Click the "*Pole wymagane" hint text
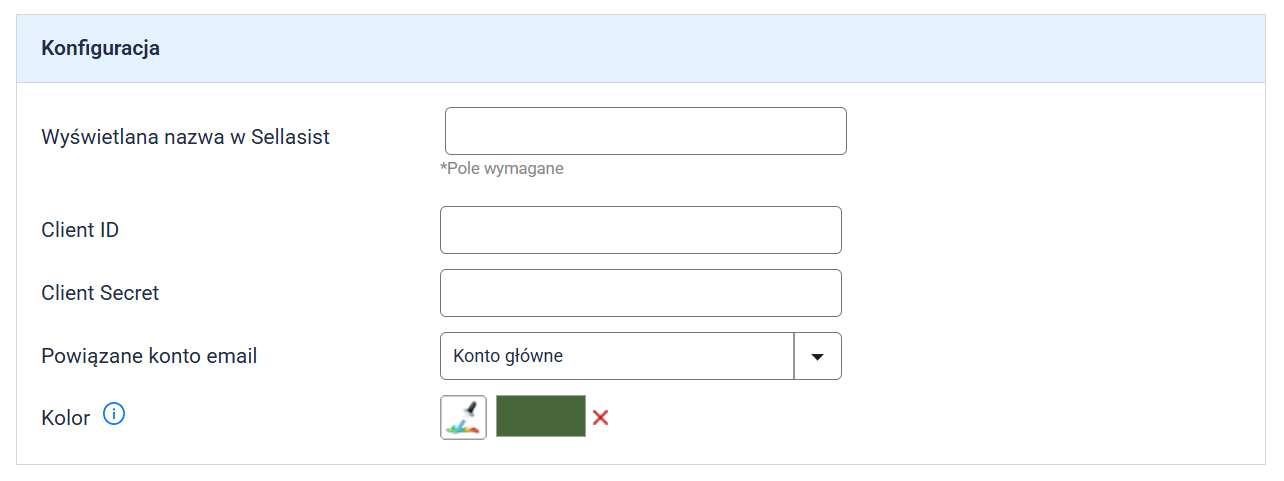 click(502, 168)
